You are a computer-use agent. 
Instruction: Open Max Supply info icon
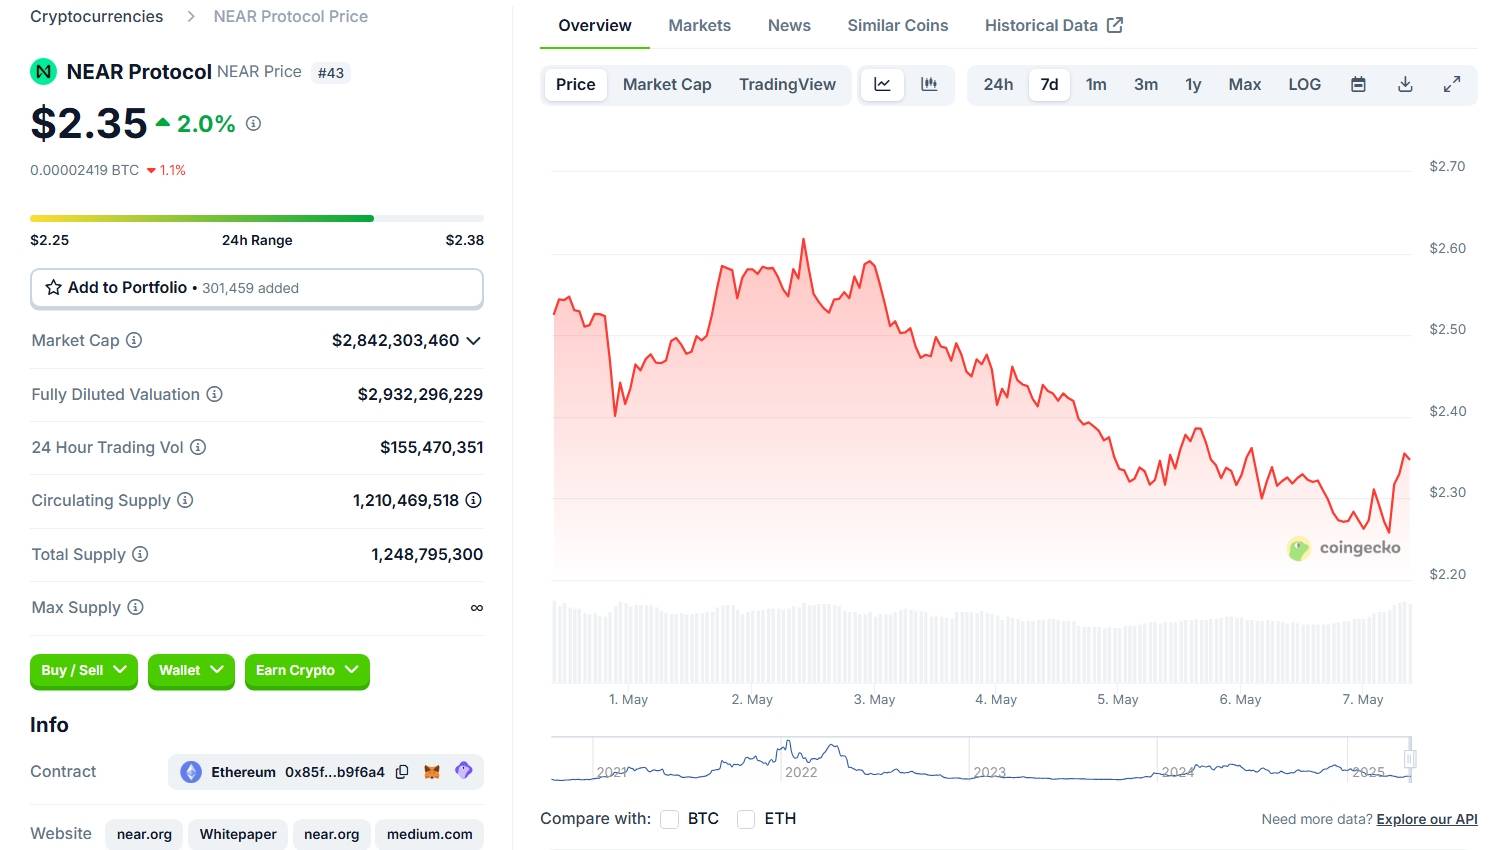135,607
